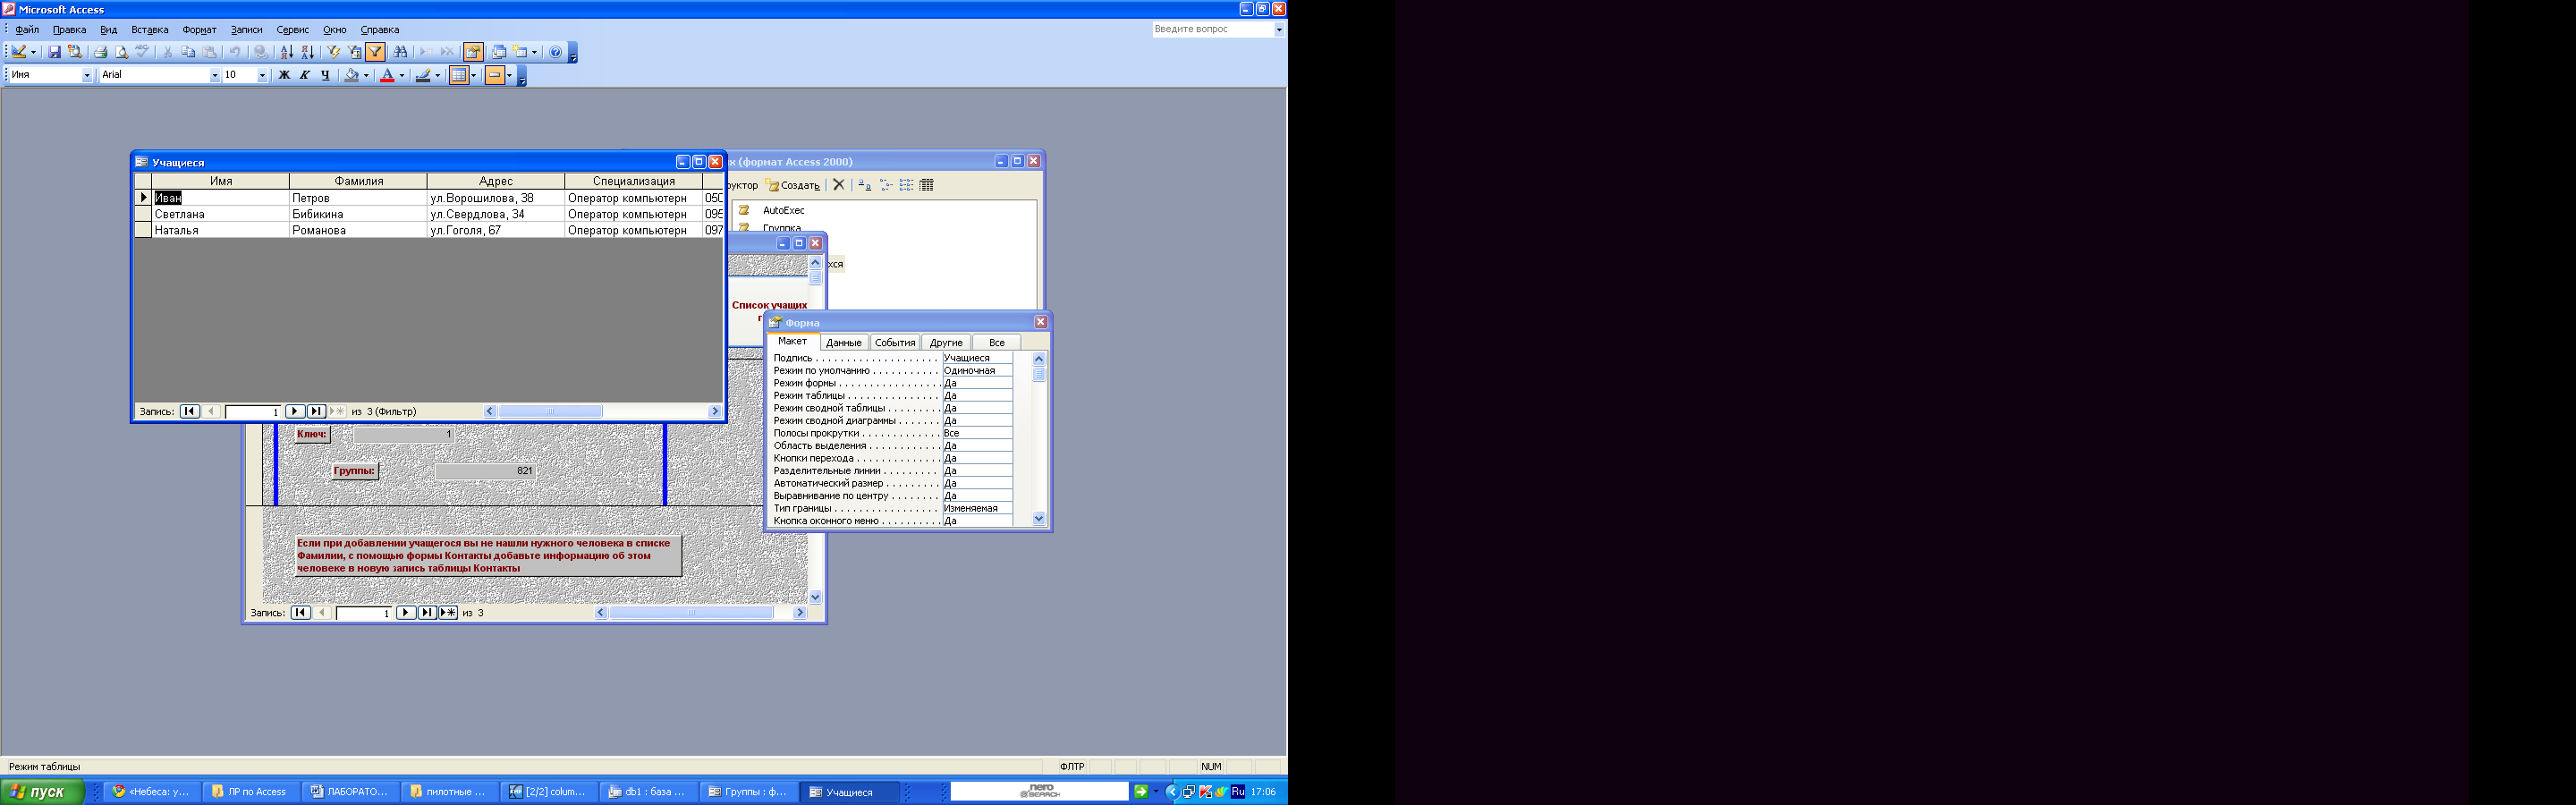Switch to События tab in Форма properties

(x=895, y=342)
